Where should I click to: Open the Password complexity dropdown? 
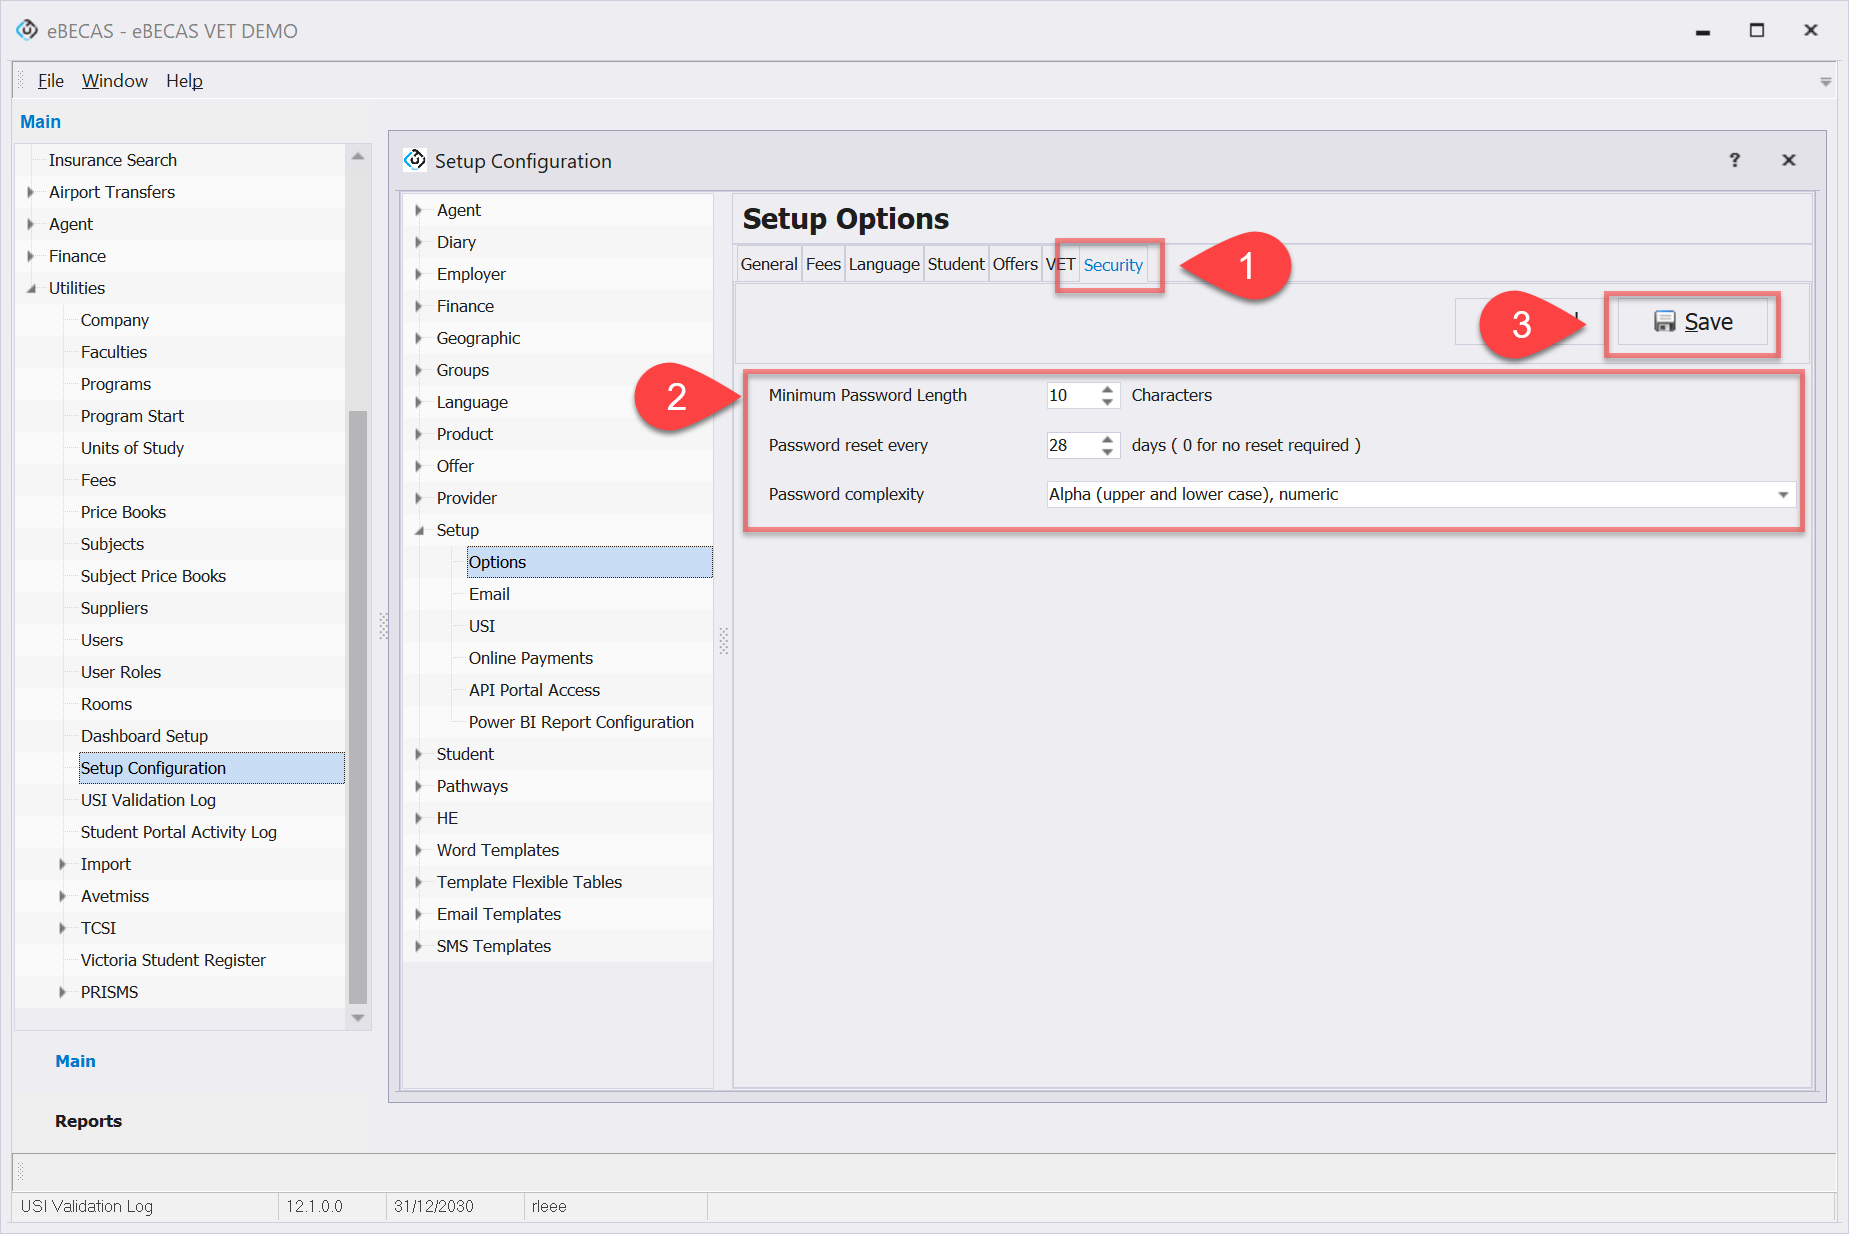[1782, 495]
